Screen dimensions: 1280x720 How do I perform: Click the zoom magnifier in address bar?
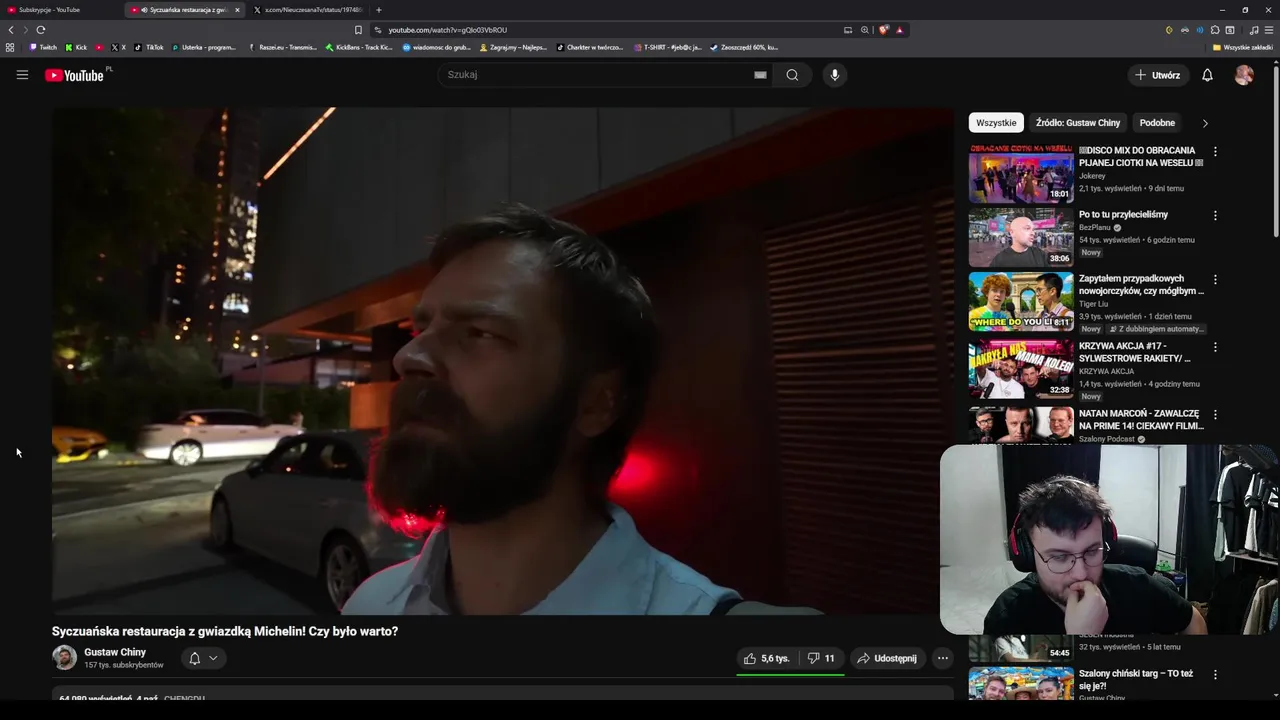point(865,30)
